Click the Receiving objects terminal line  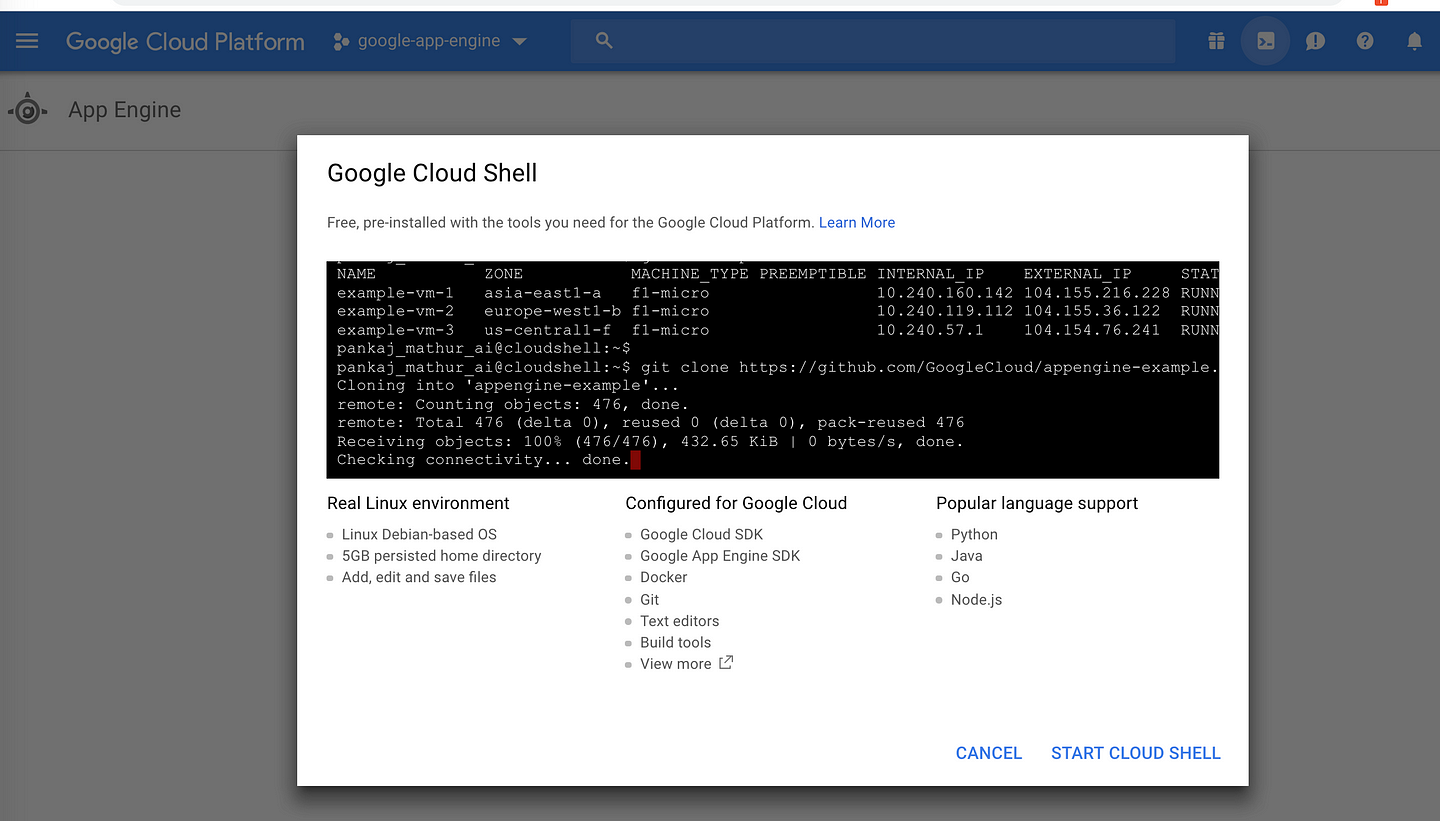tap(650, 441)
